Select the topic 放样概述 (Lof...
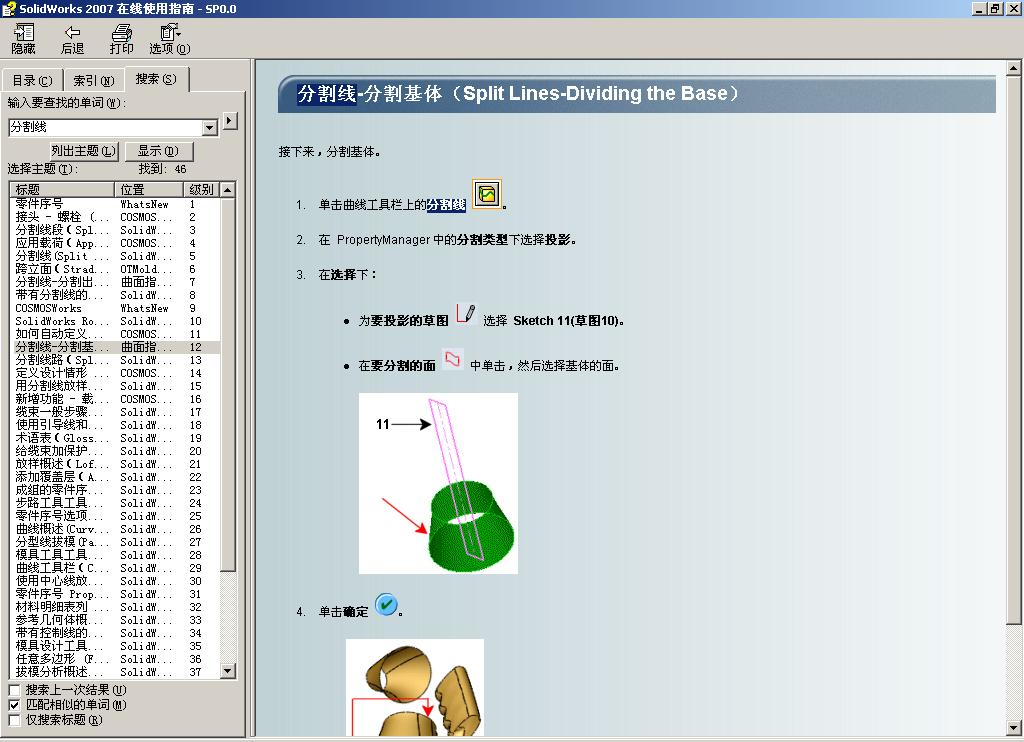The image size is (1024, 742). pyautogui.click(x=116, y=464)
